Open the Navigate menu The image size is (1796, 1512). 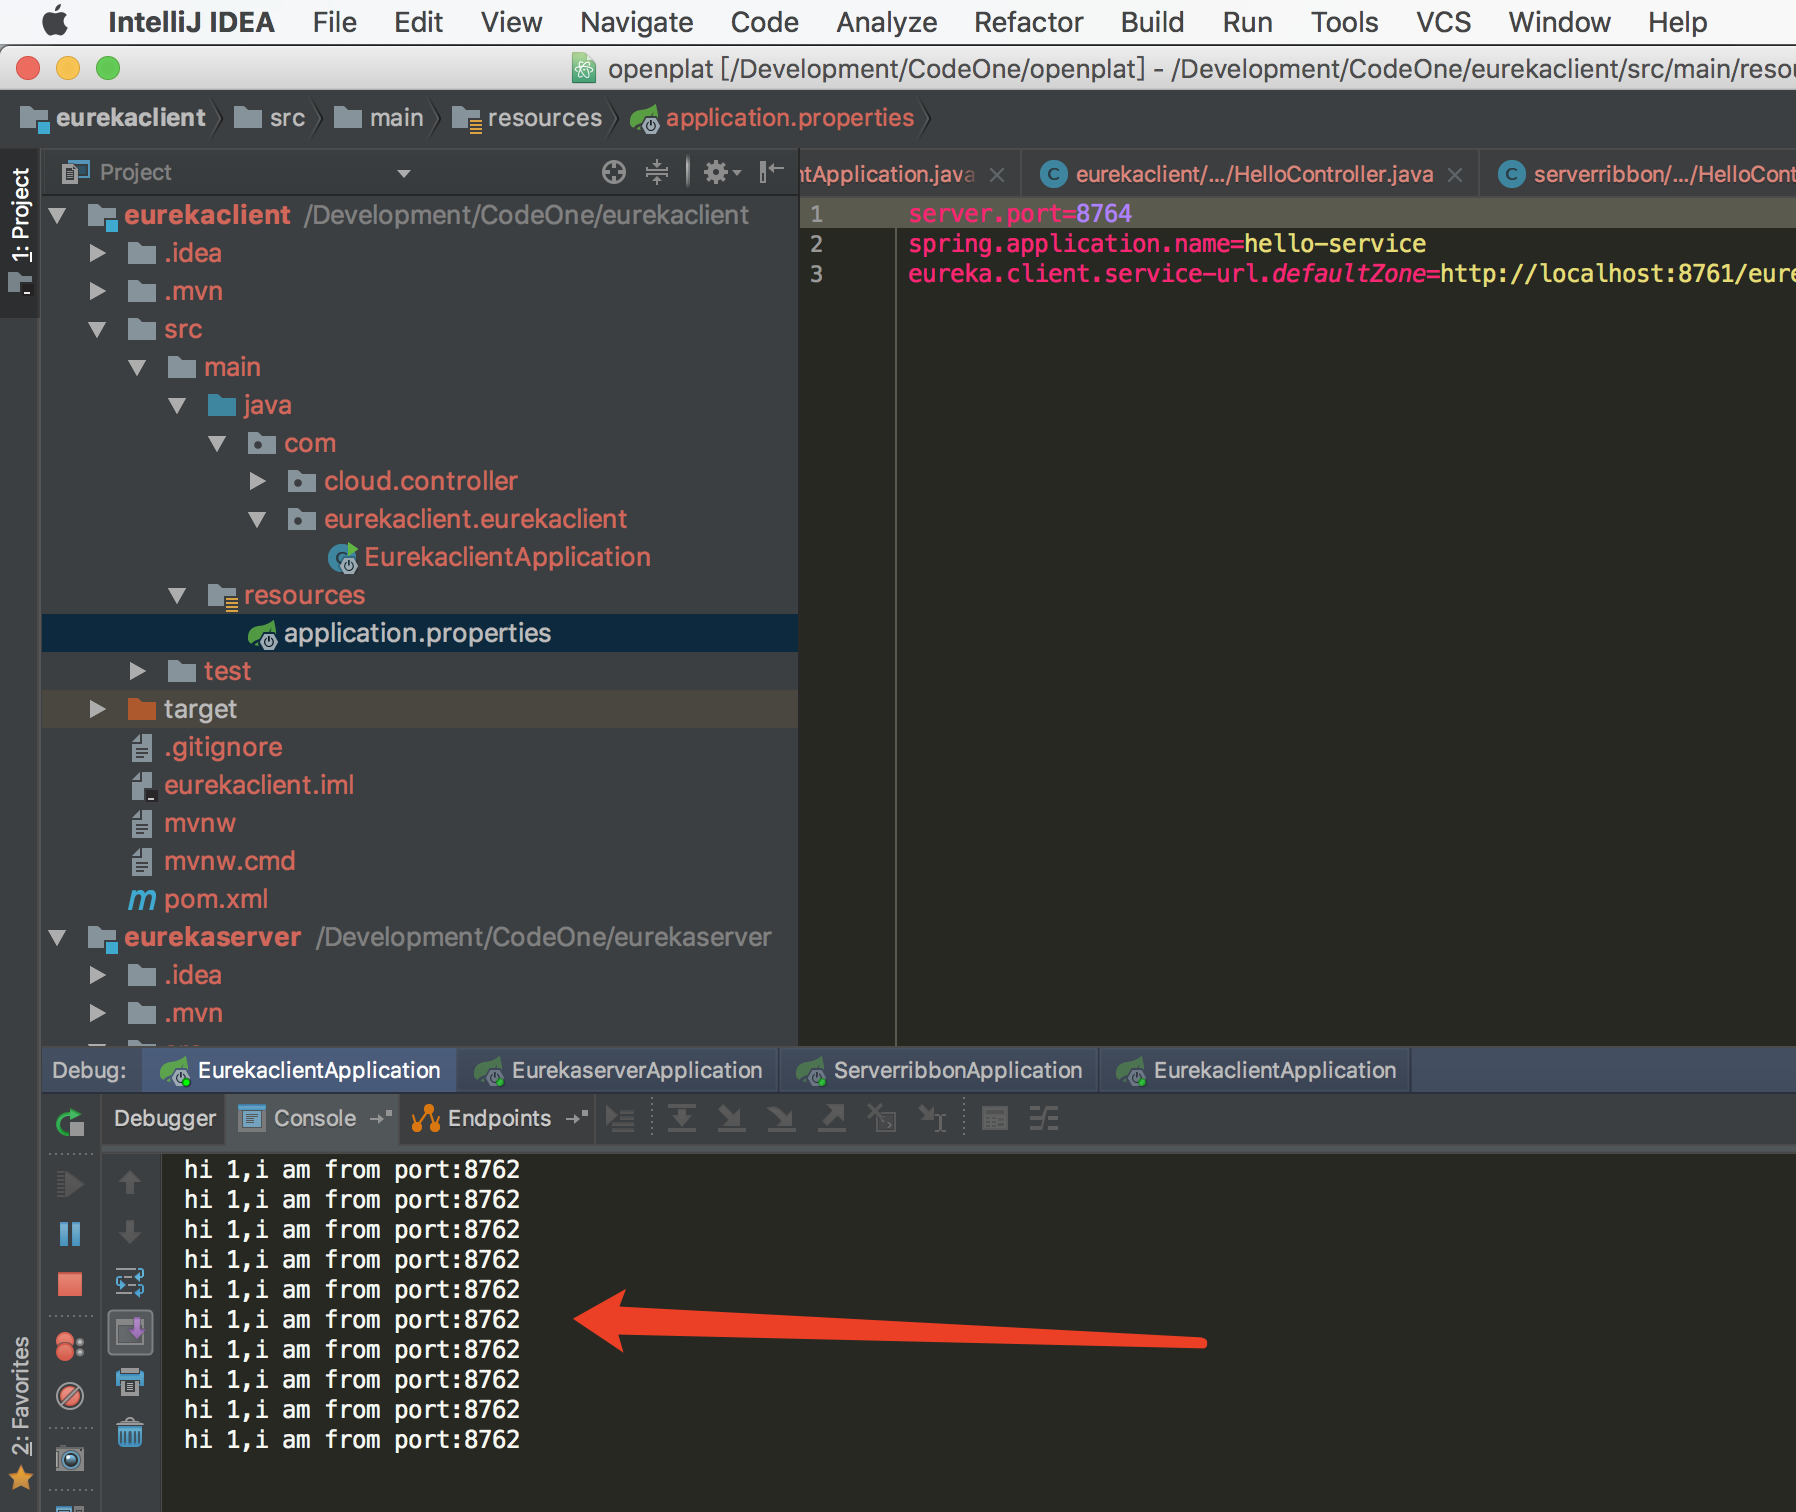(637, 22)
